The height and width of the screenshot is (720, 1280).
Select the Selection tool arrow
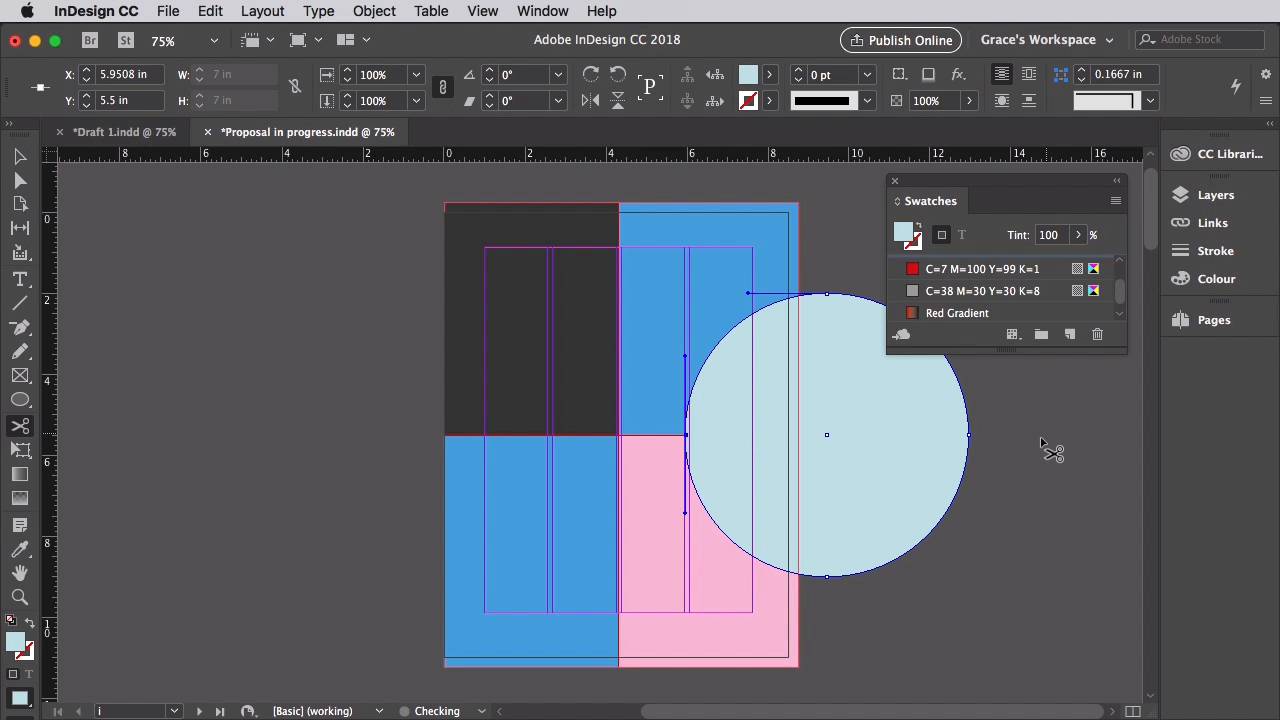(x=20, y=157)
